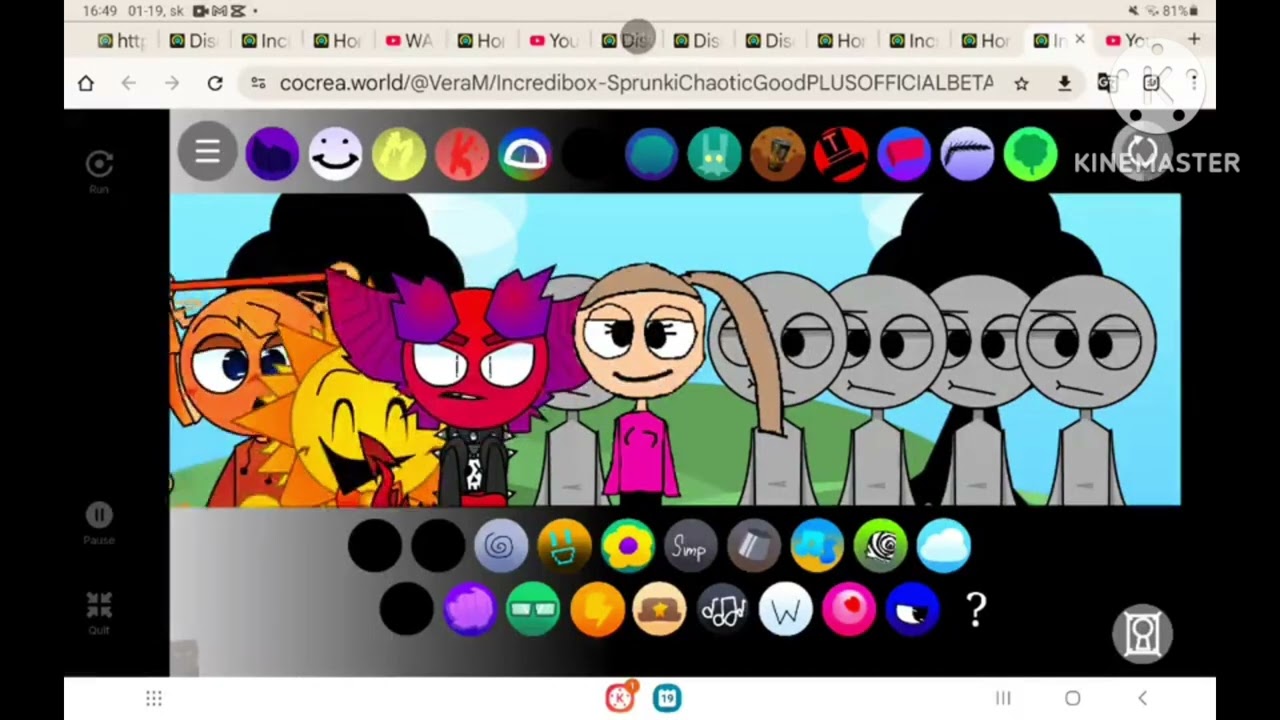Select the green sunglasses sound icon
Screen dimensions: 1280x720
tap(533, 609)
